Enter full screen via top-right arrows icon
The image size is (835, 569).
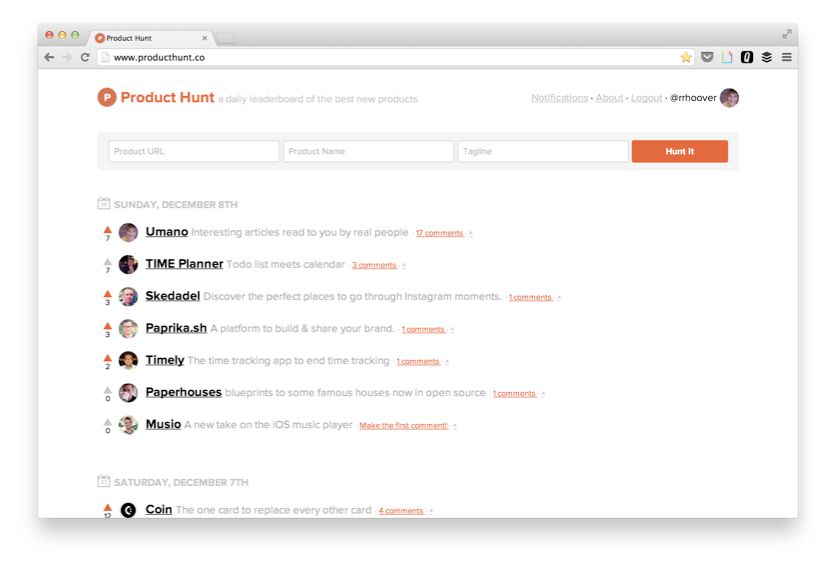(x=787, y=34)
